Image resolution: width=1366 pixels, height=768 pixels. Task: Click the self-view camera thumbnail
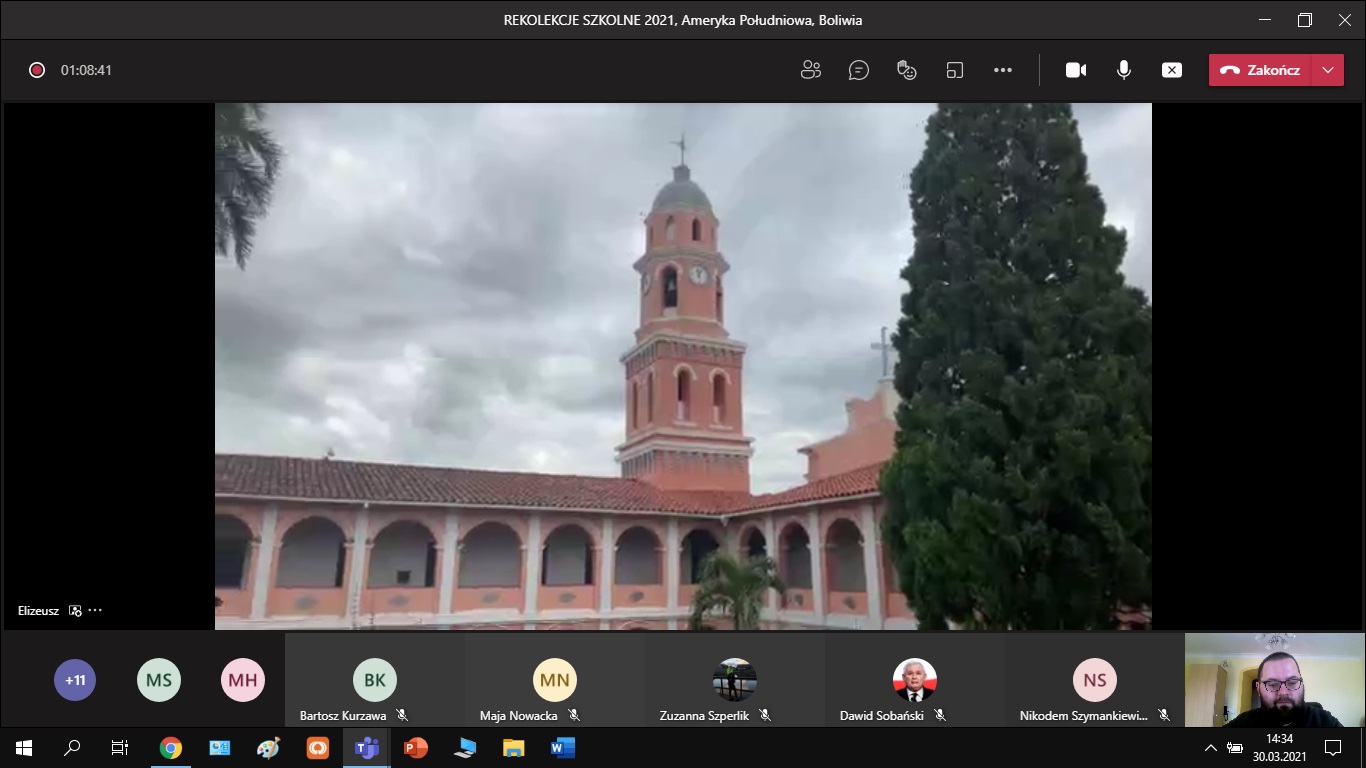coord(1275,680)
